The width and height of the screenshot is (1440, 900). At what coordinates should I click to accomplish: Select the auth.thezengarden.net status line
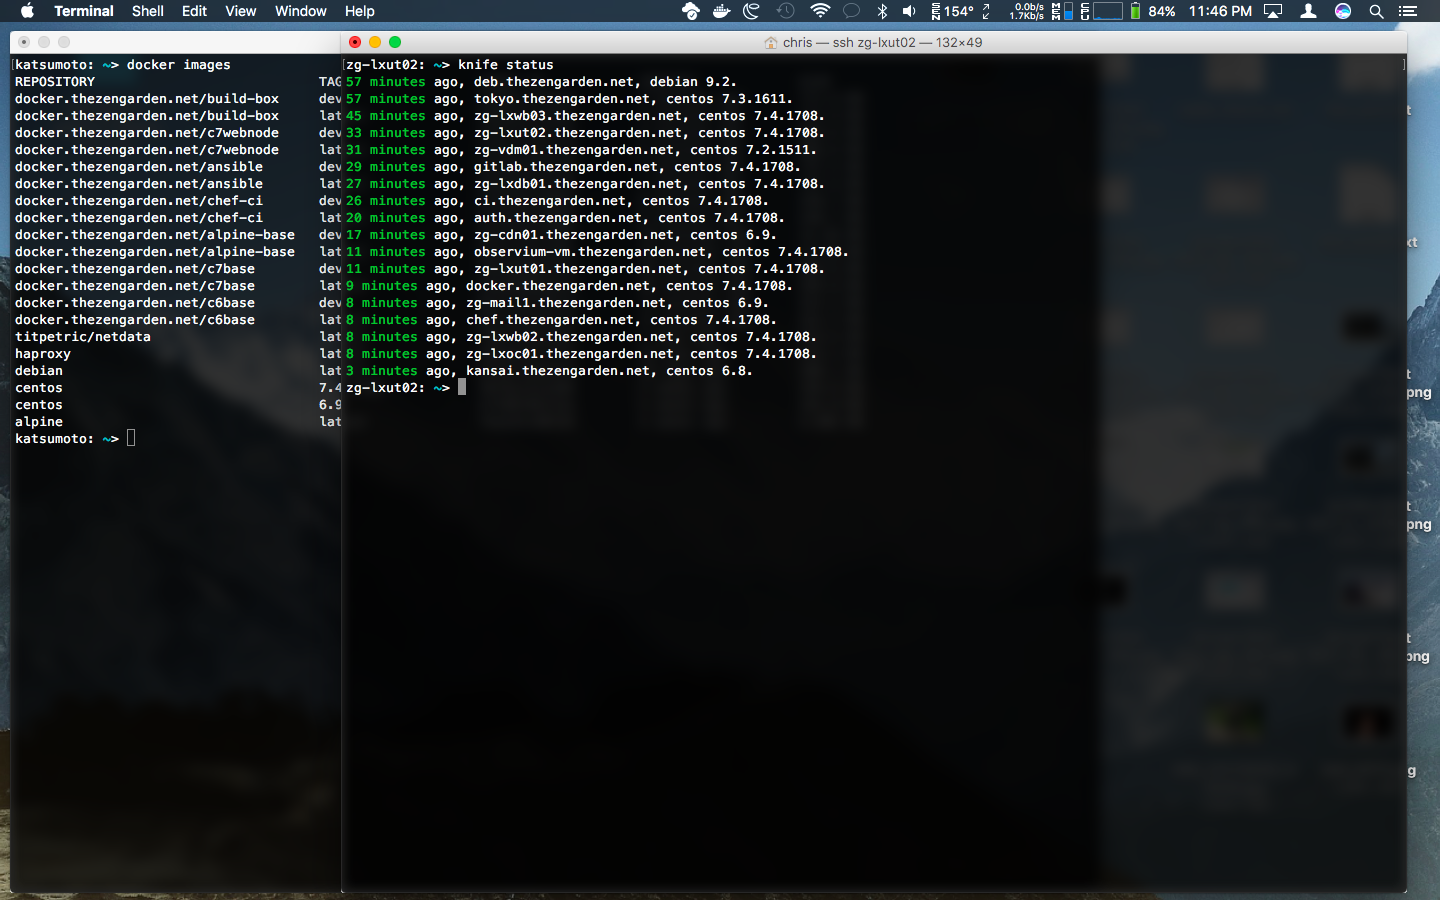click(565, 218)
